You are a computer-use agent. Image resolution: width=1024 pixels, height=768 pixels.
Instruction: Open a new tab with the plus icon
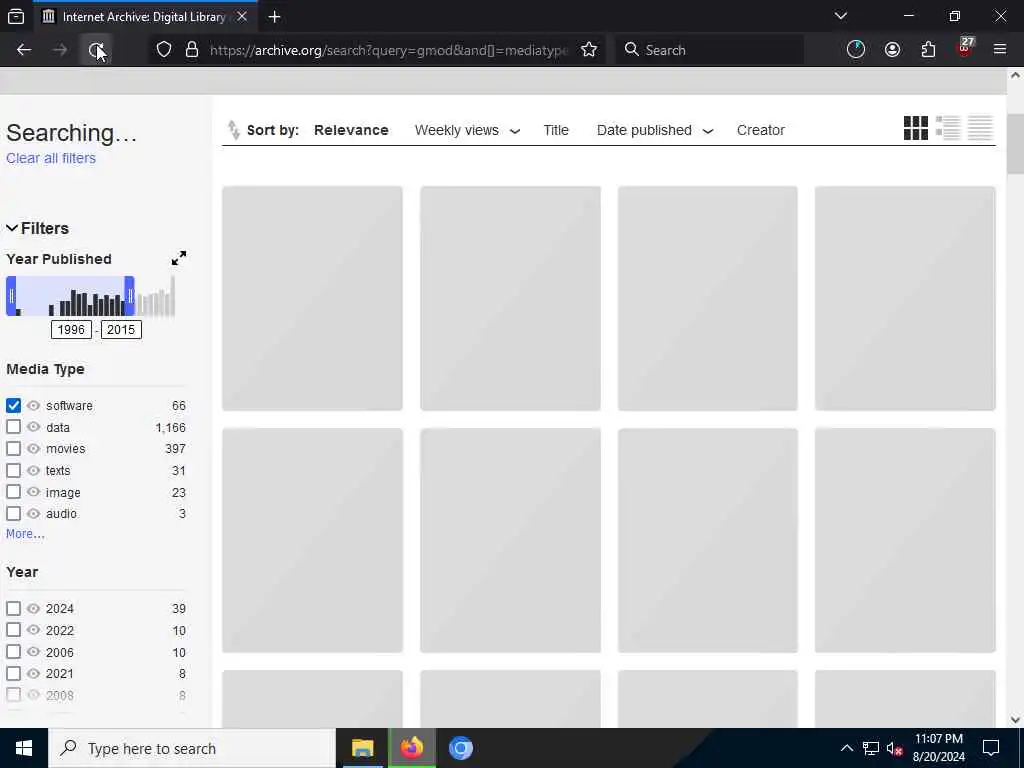[x=274, y=17]
